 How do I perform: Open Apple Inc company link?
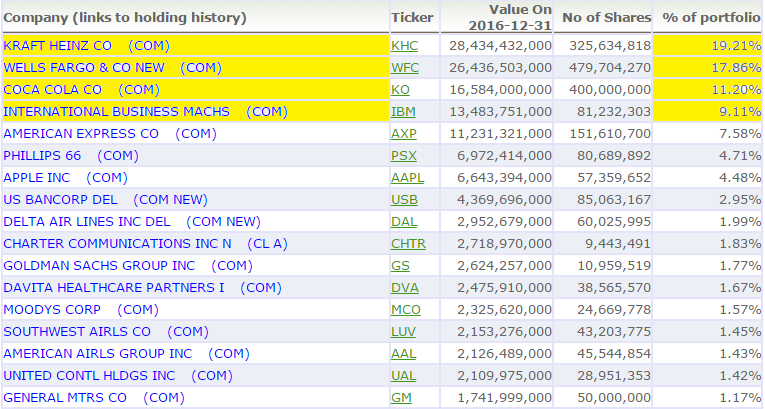[x=66, y=178]
